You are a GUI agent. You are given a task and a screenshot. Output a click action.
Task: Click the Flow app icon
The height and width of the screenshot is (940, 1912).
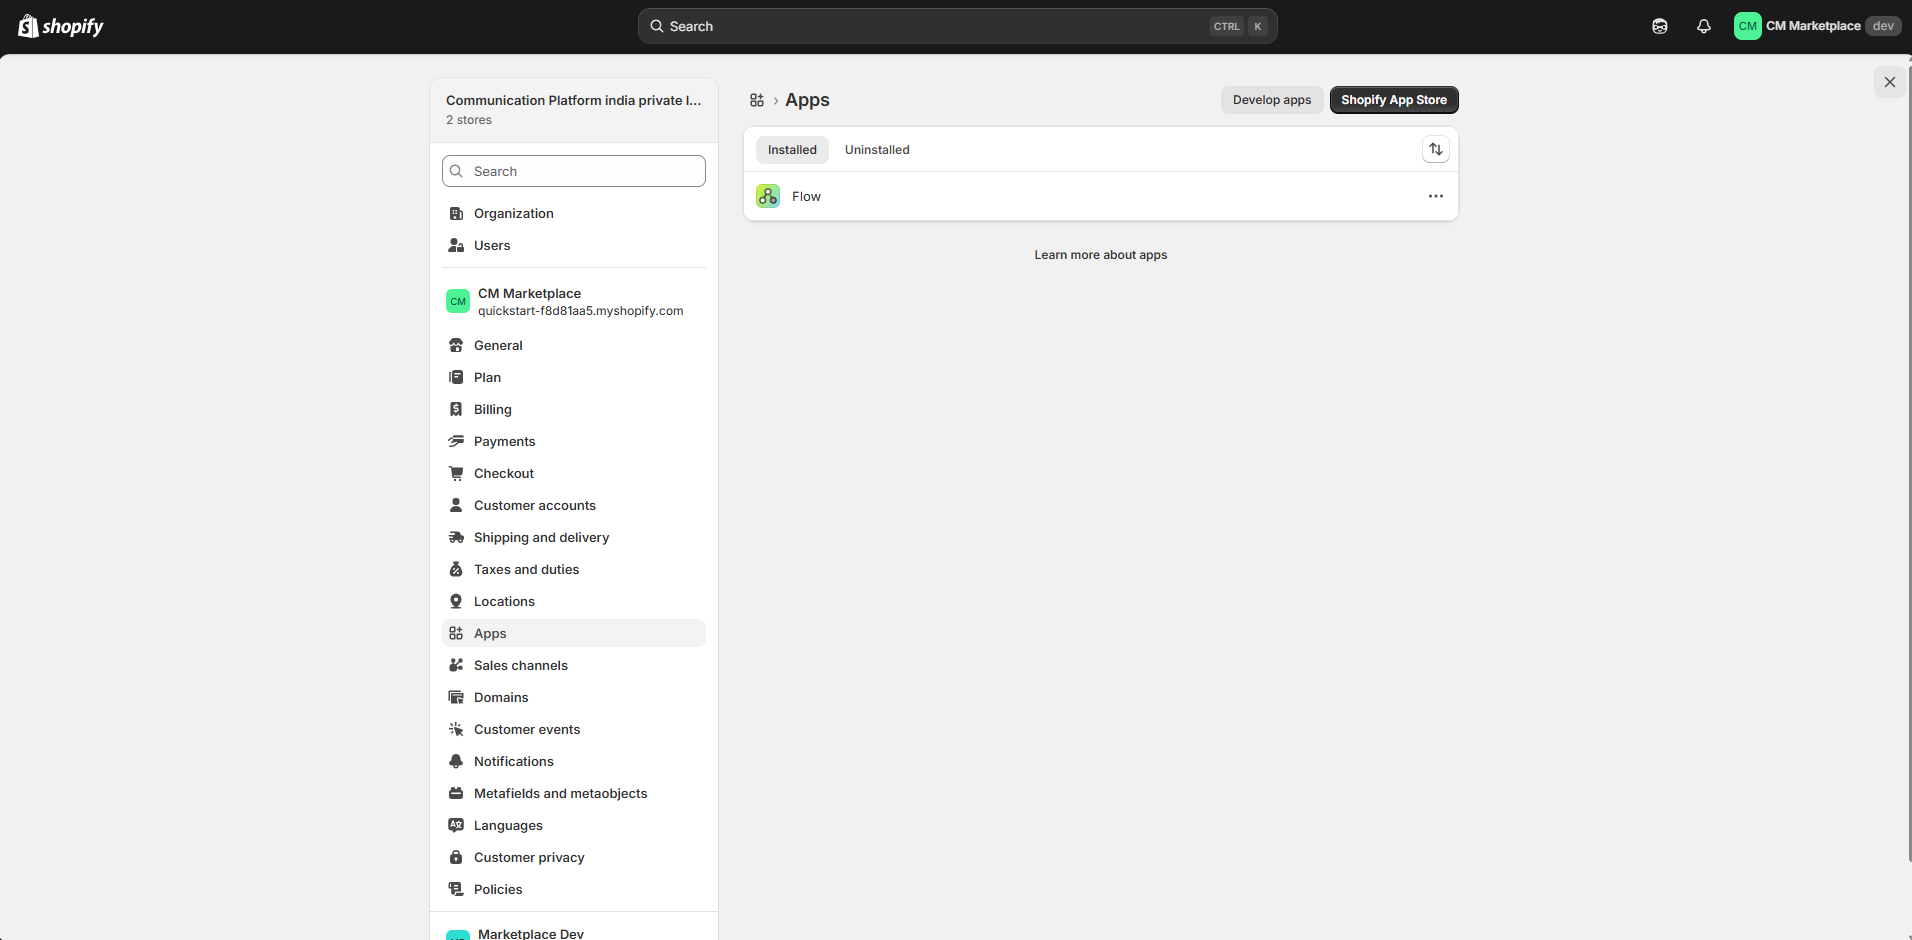pos(768,196)
